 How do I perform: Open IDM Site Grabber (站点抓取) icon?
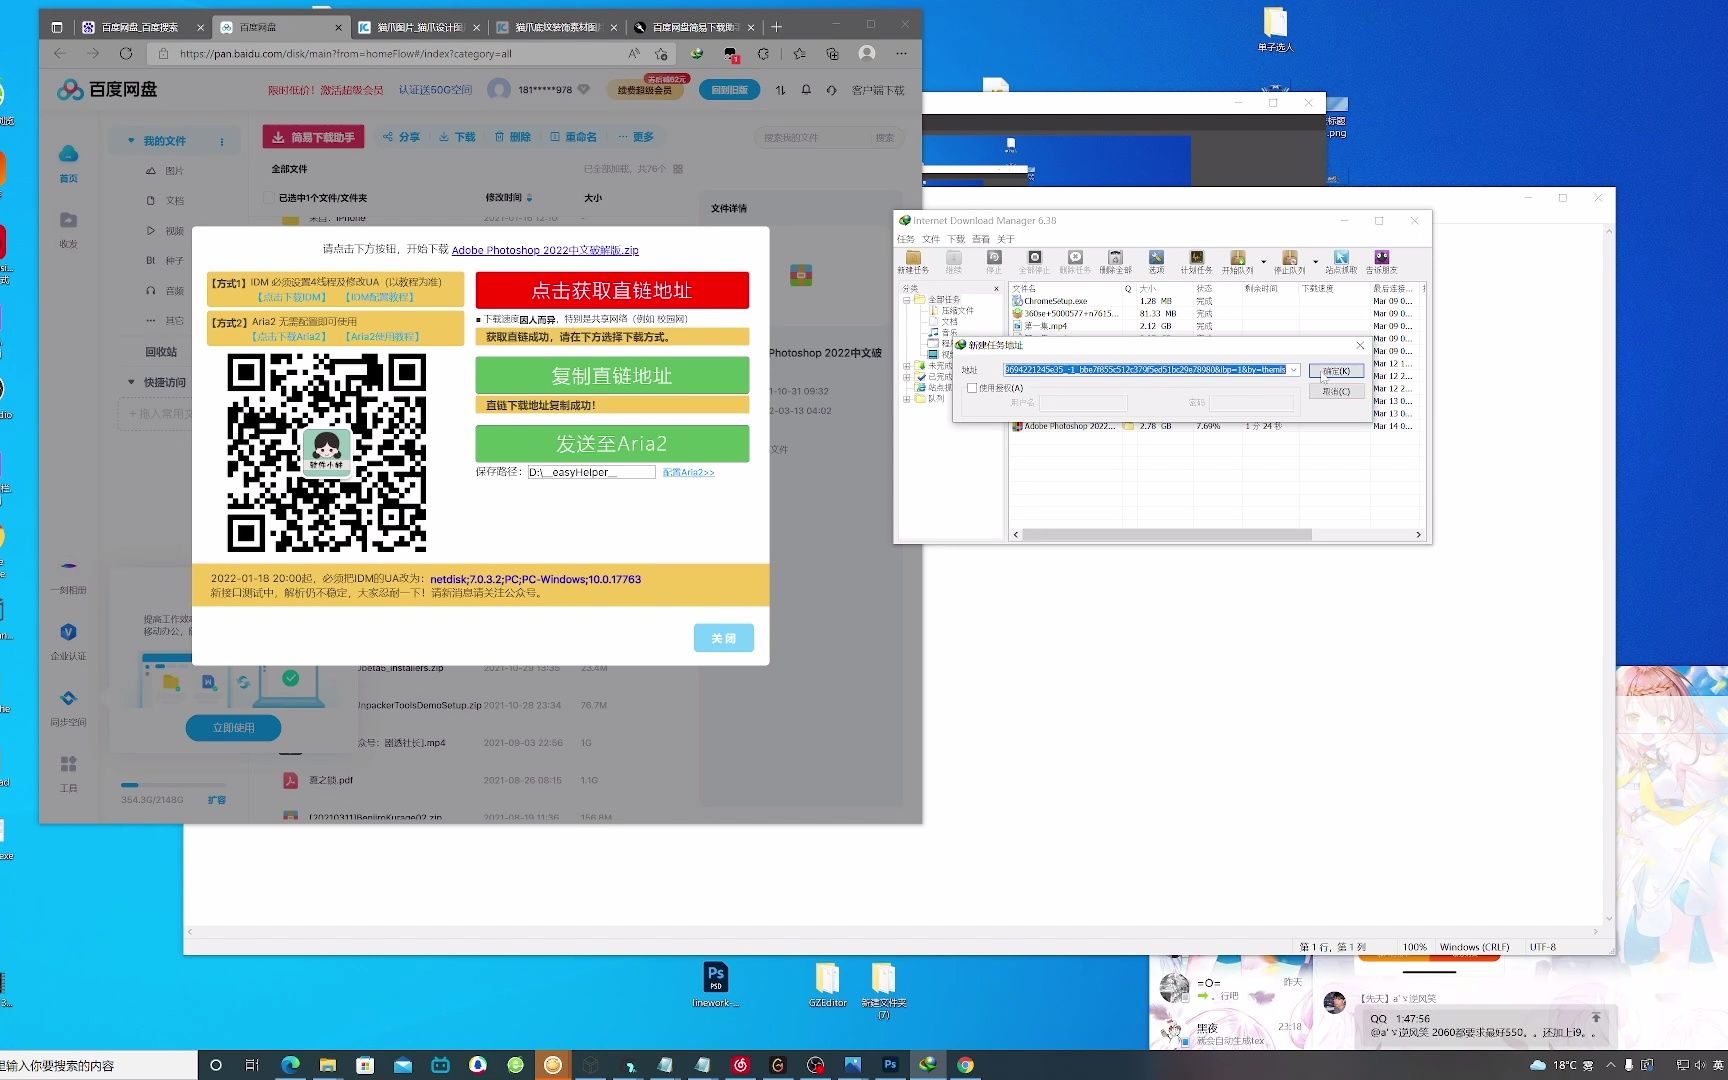(x=1341, y=262)
